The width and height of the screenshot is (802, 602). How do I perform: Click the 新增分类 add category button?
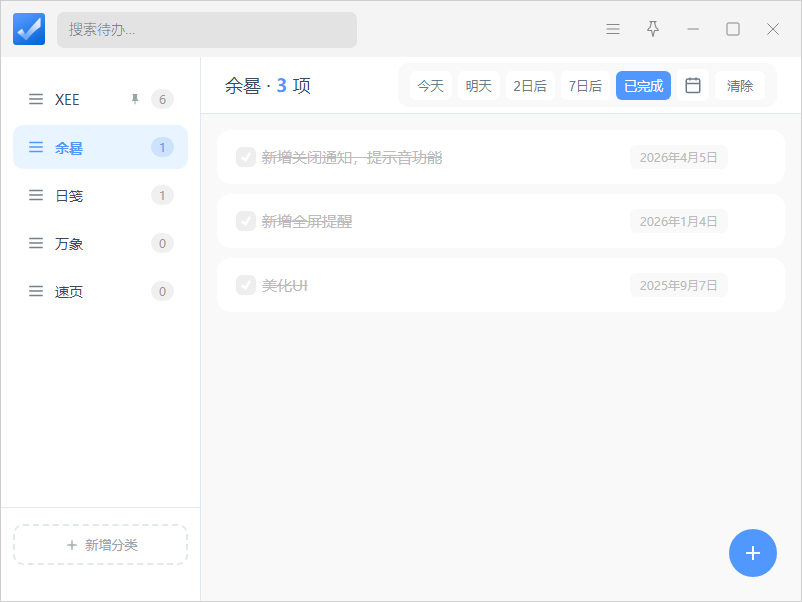click(x=100, y=545)
